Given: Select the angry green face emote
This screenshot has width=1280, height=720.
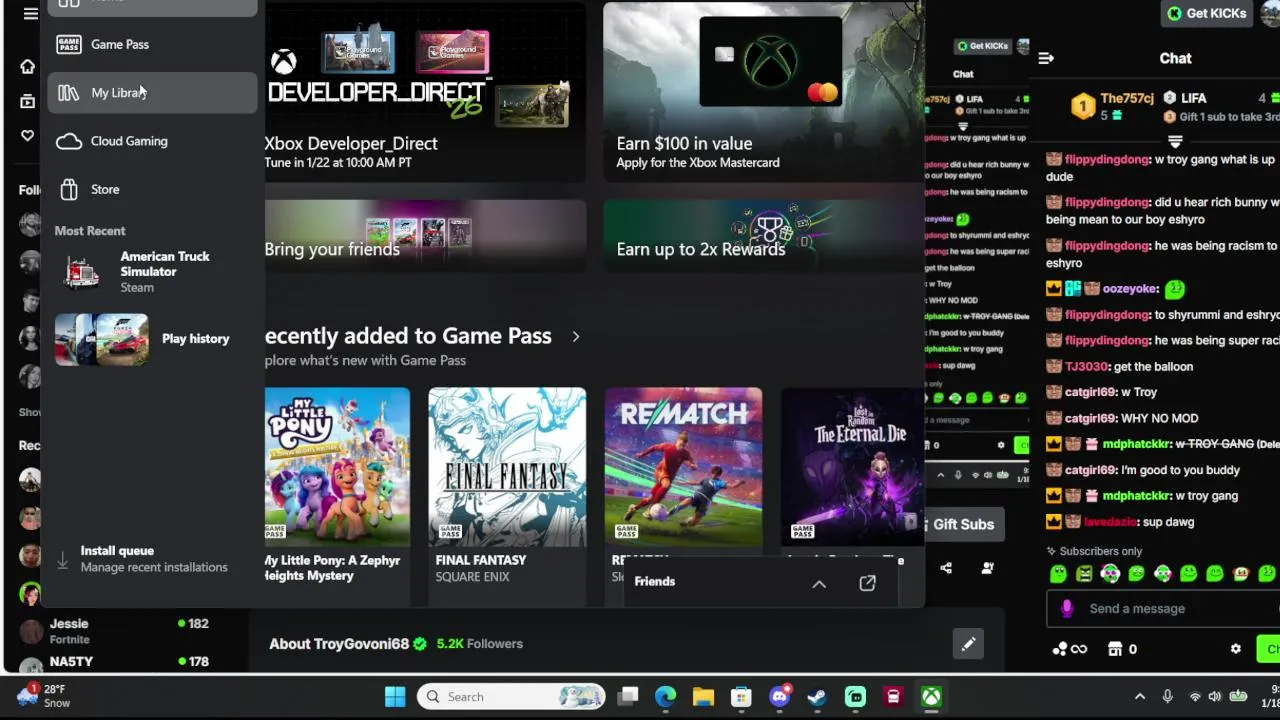Looking at the screenshot, I should point(1084,574).
